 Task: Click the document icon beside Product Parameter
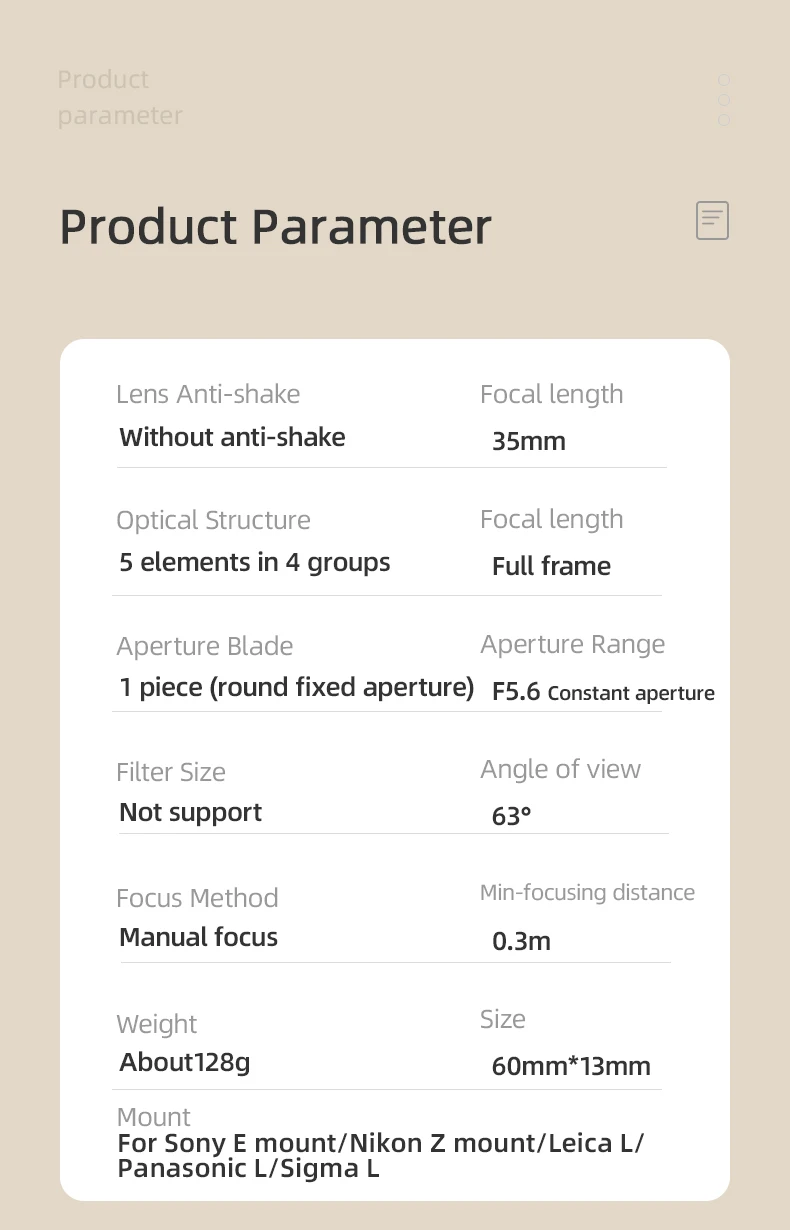[x=712, y=220]
